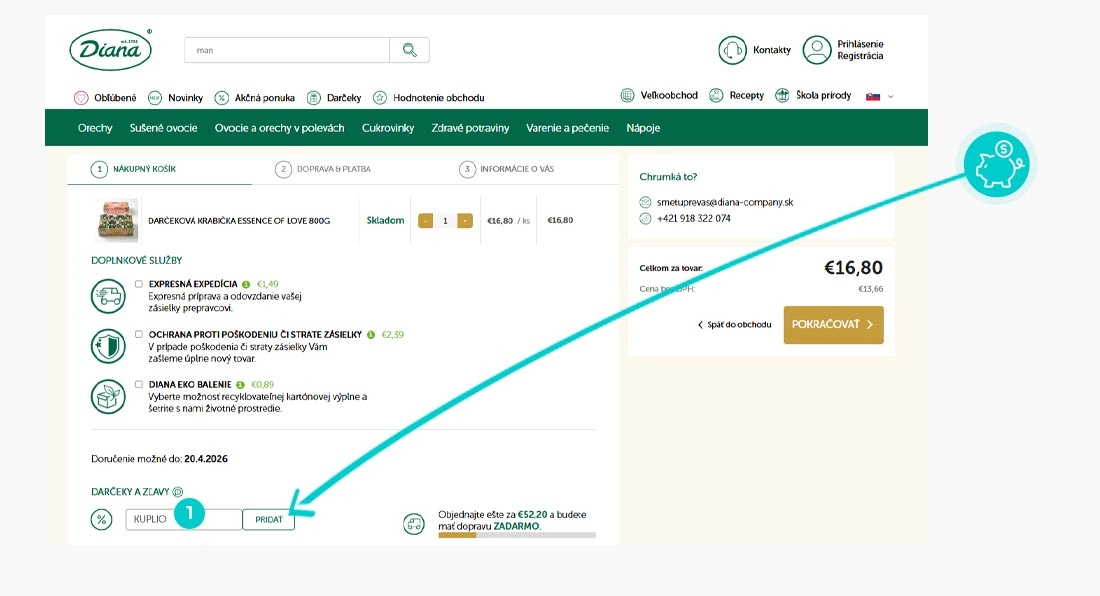Image resolution: width=1100 pixels, height=596 pixels.
Task: Enable Expresná expedícia checkbox
Action: pyautogui.click(x=139, y=284)
